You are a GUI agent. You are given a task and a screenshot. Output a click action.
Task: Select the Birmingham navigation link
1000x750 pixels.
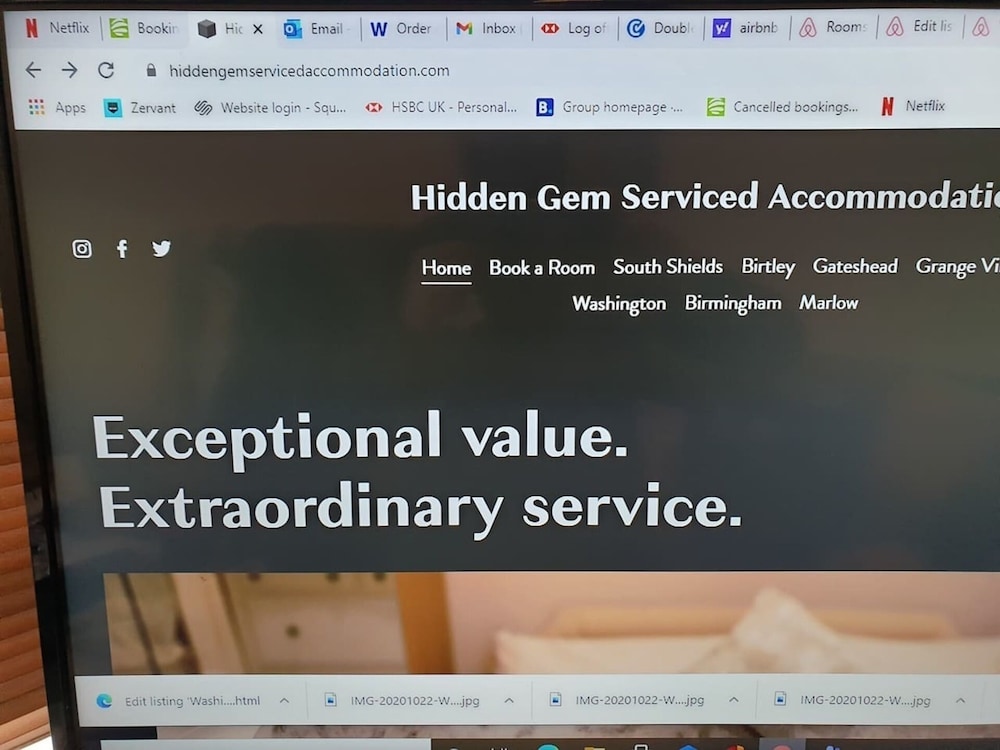(733, 304)
